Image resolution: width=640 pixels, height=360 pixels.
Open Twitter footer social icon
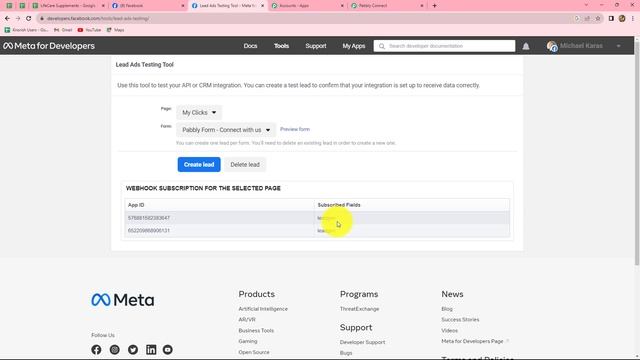(x=133, y=350)
